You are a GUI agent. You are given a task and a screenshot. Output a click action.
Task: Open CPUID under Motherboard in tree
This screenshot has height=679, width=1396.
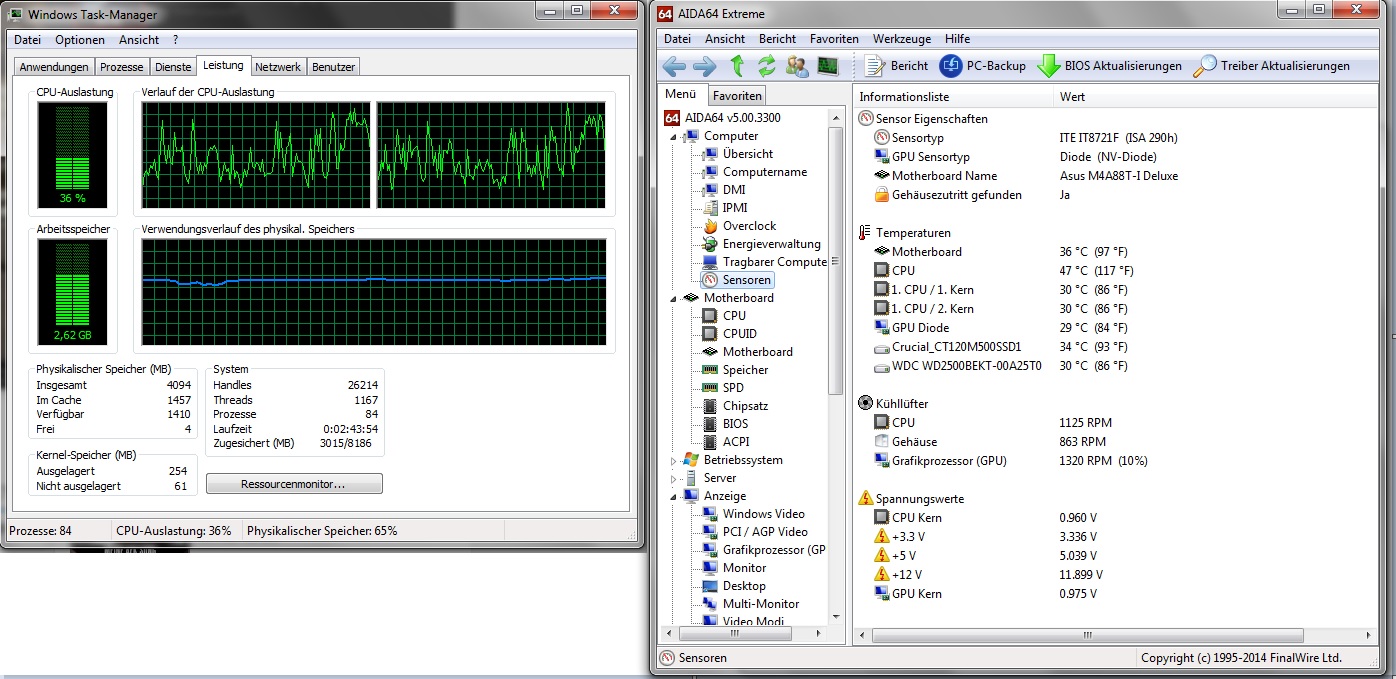[739, 334]
